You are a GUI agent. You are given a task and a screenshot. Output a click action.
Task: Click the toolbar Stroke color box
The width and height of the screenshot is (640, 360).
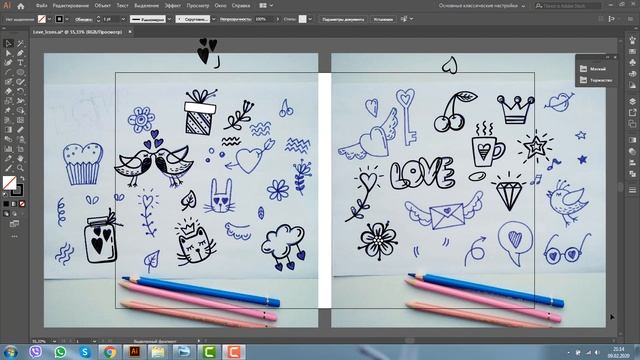(x=17, y=190)
